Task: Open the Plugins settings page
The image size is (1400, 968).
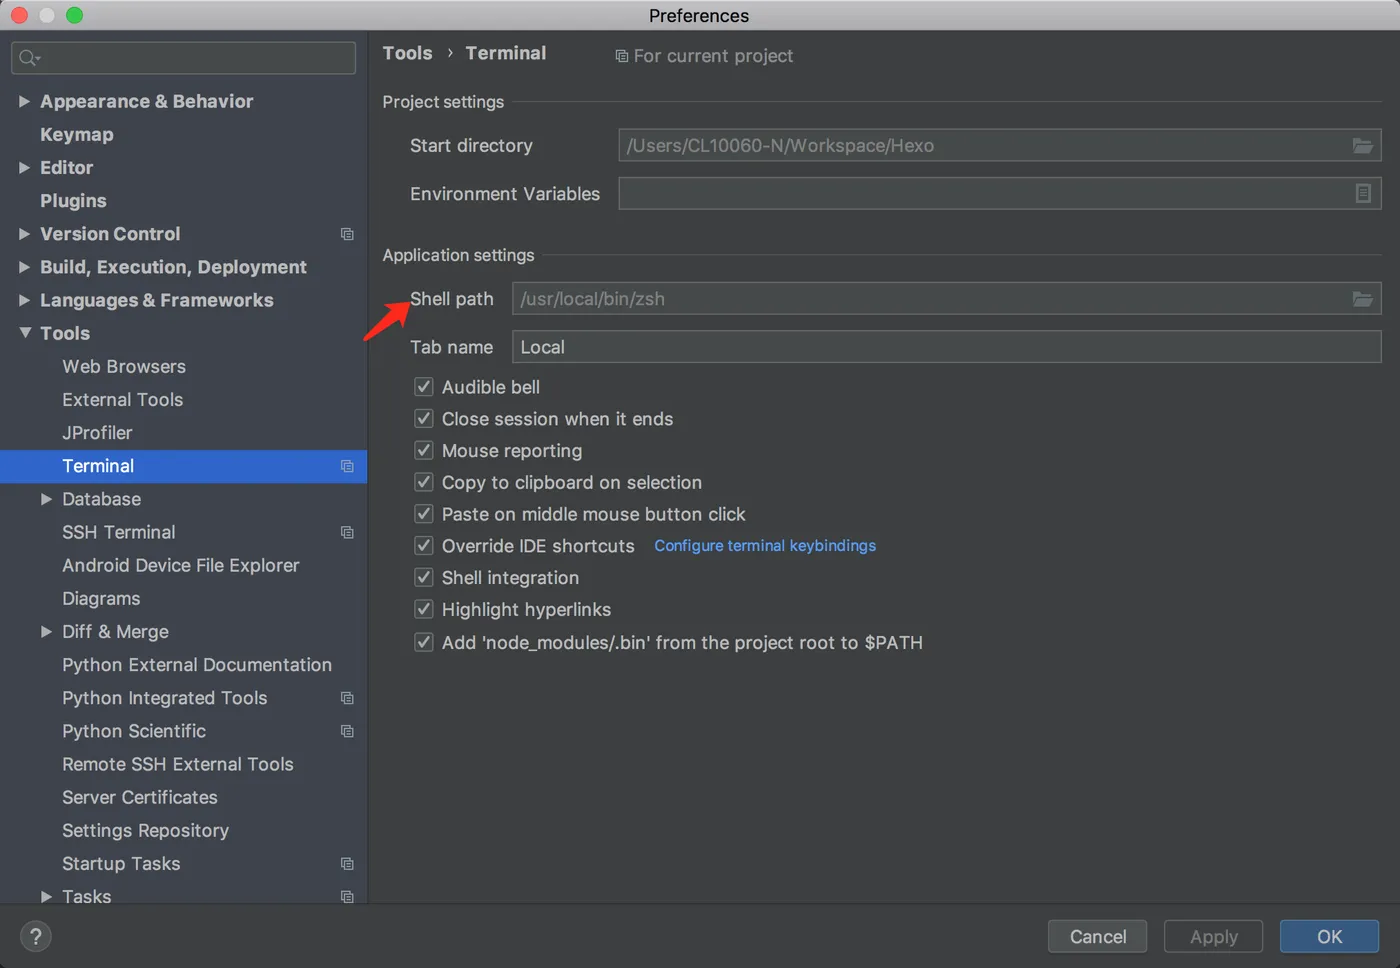Action: point(73,201)
